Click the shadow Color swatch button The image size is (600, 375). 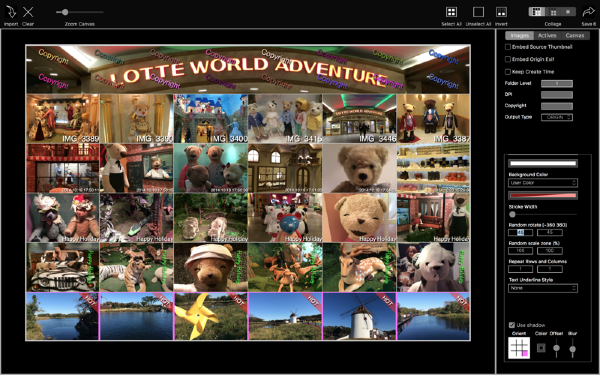(x=541, y=347)
